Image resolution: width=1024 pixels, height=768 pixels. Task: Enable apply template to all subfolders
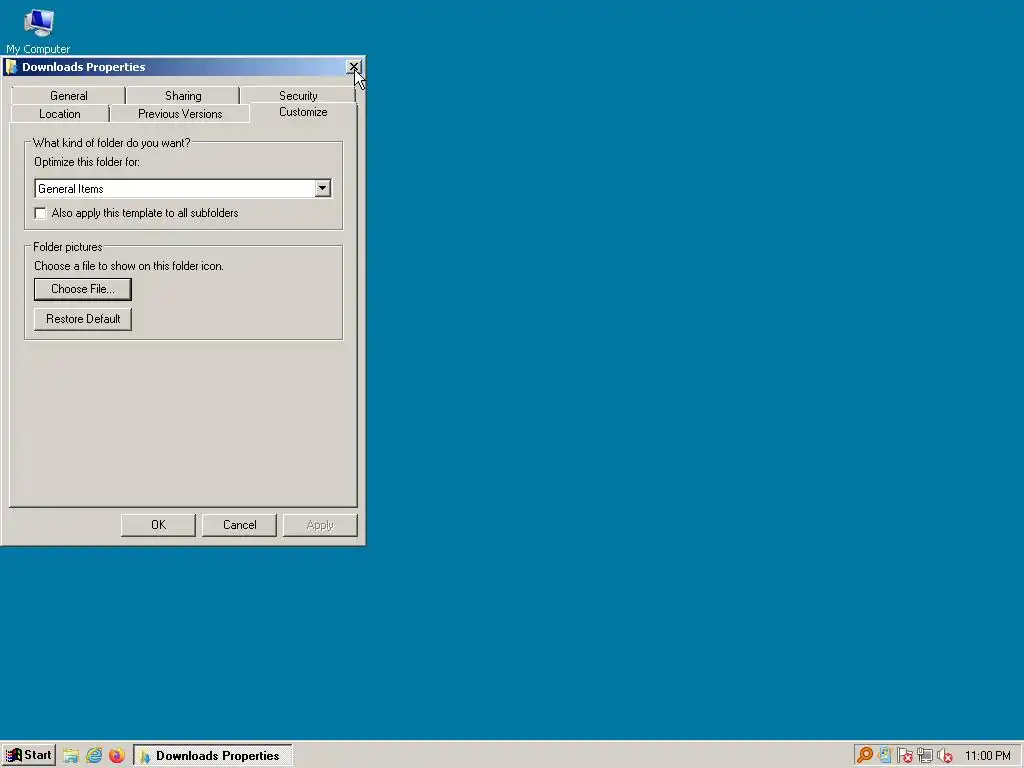40,214
